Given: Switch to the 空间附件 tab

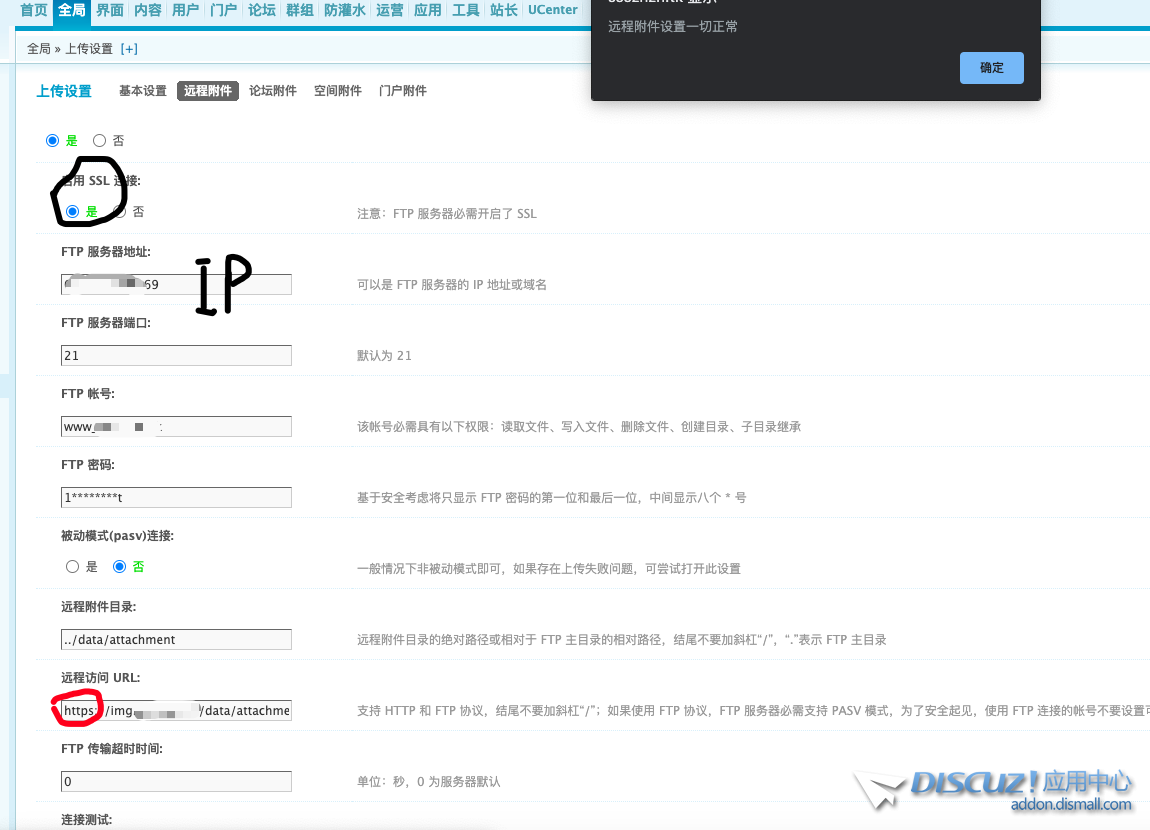Looking at the screenshot, I should tap(338, 91).
